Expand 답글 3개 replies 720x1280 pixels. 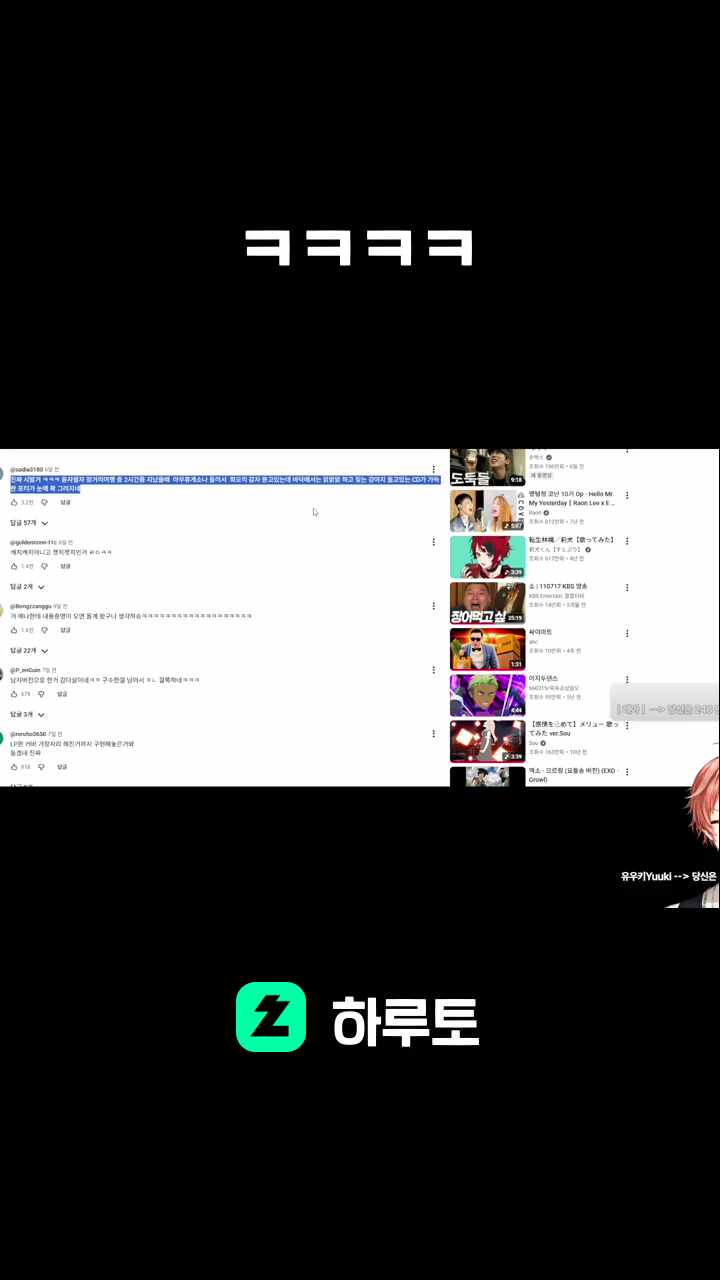coord(27,715)
